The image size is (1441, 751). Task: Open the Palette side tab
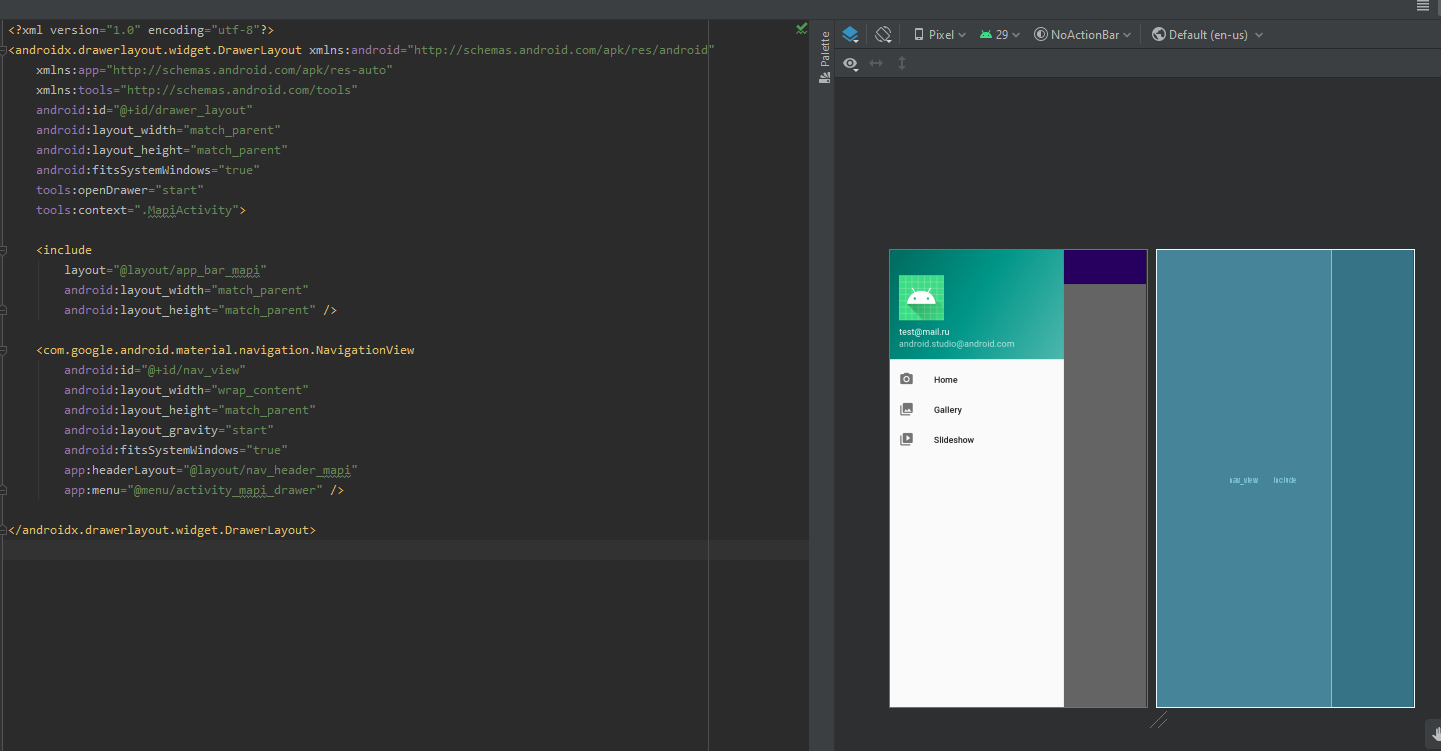point(825,57)
